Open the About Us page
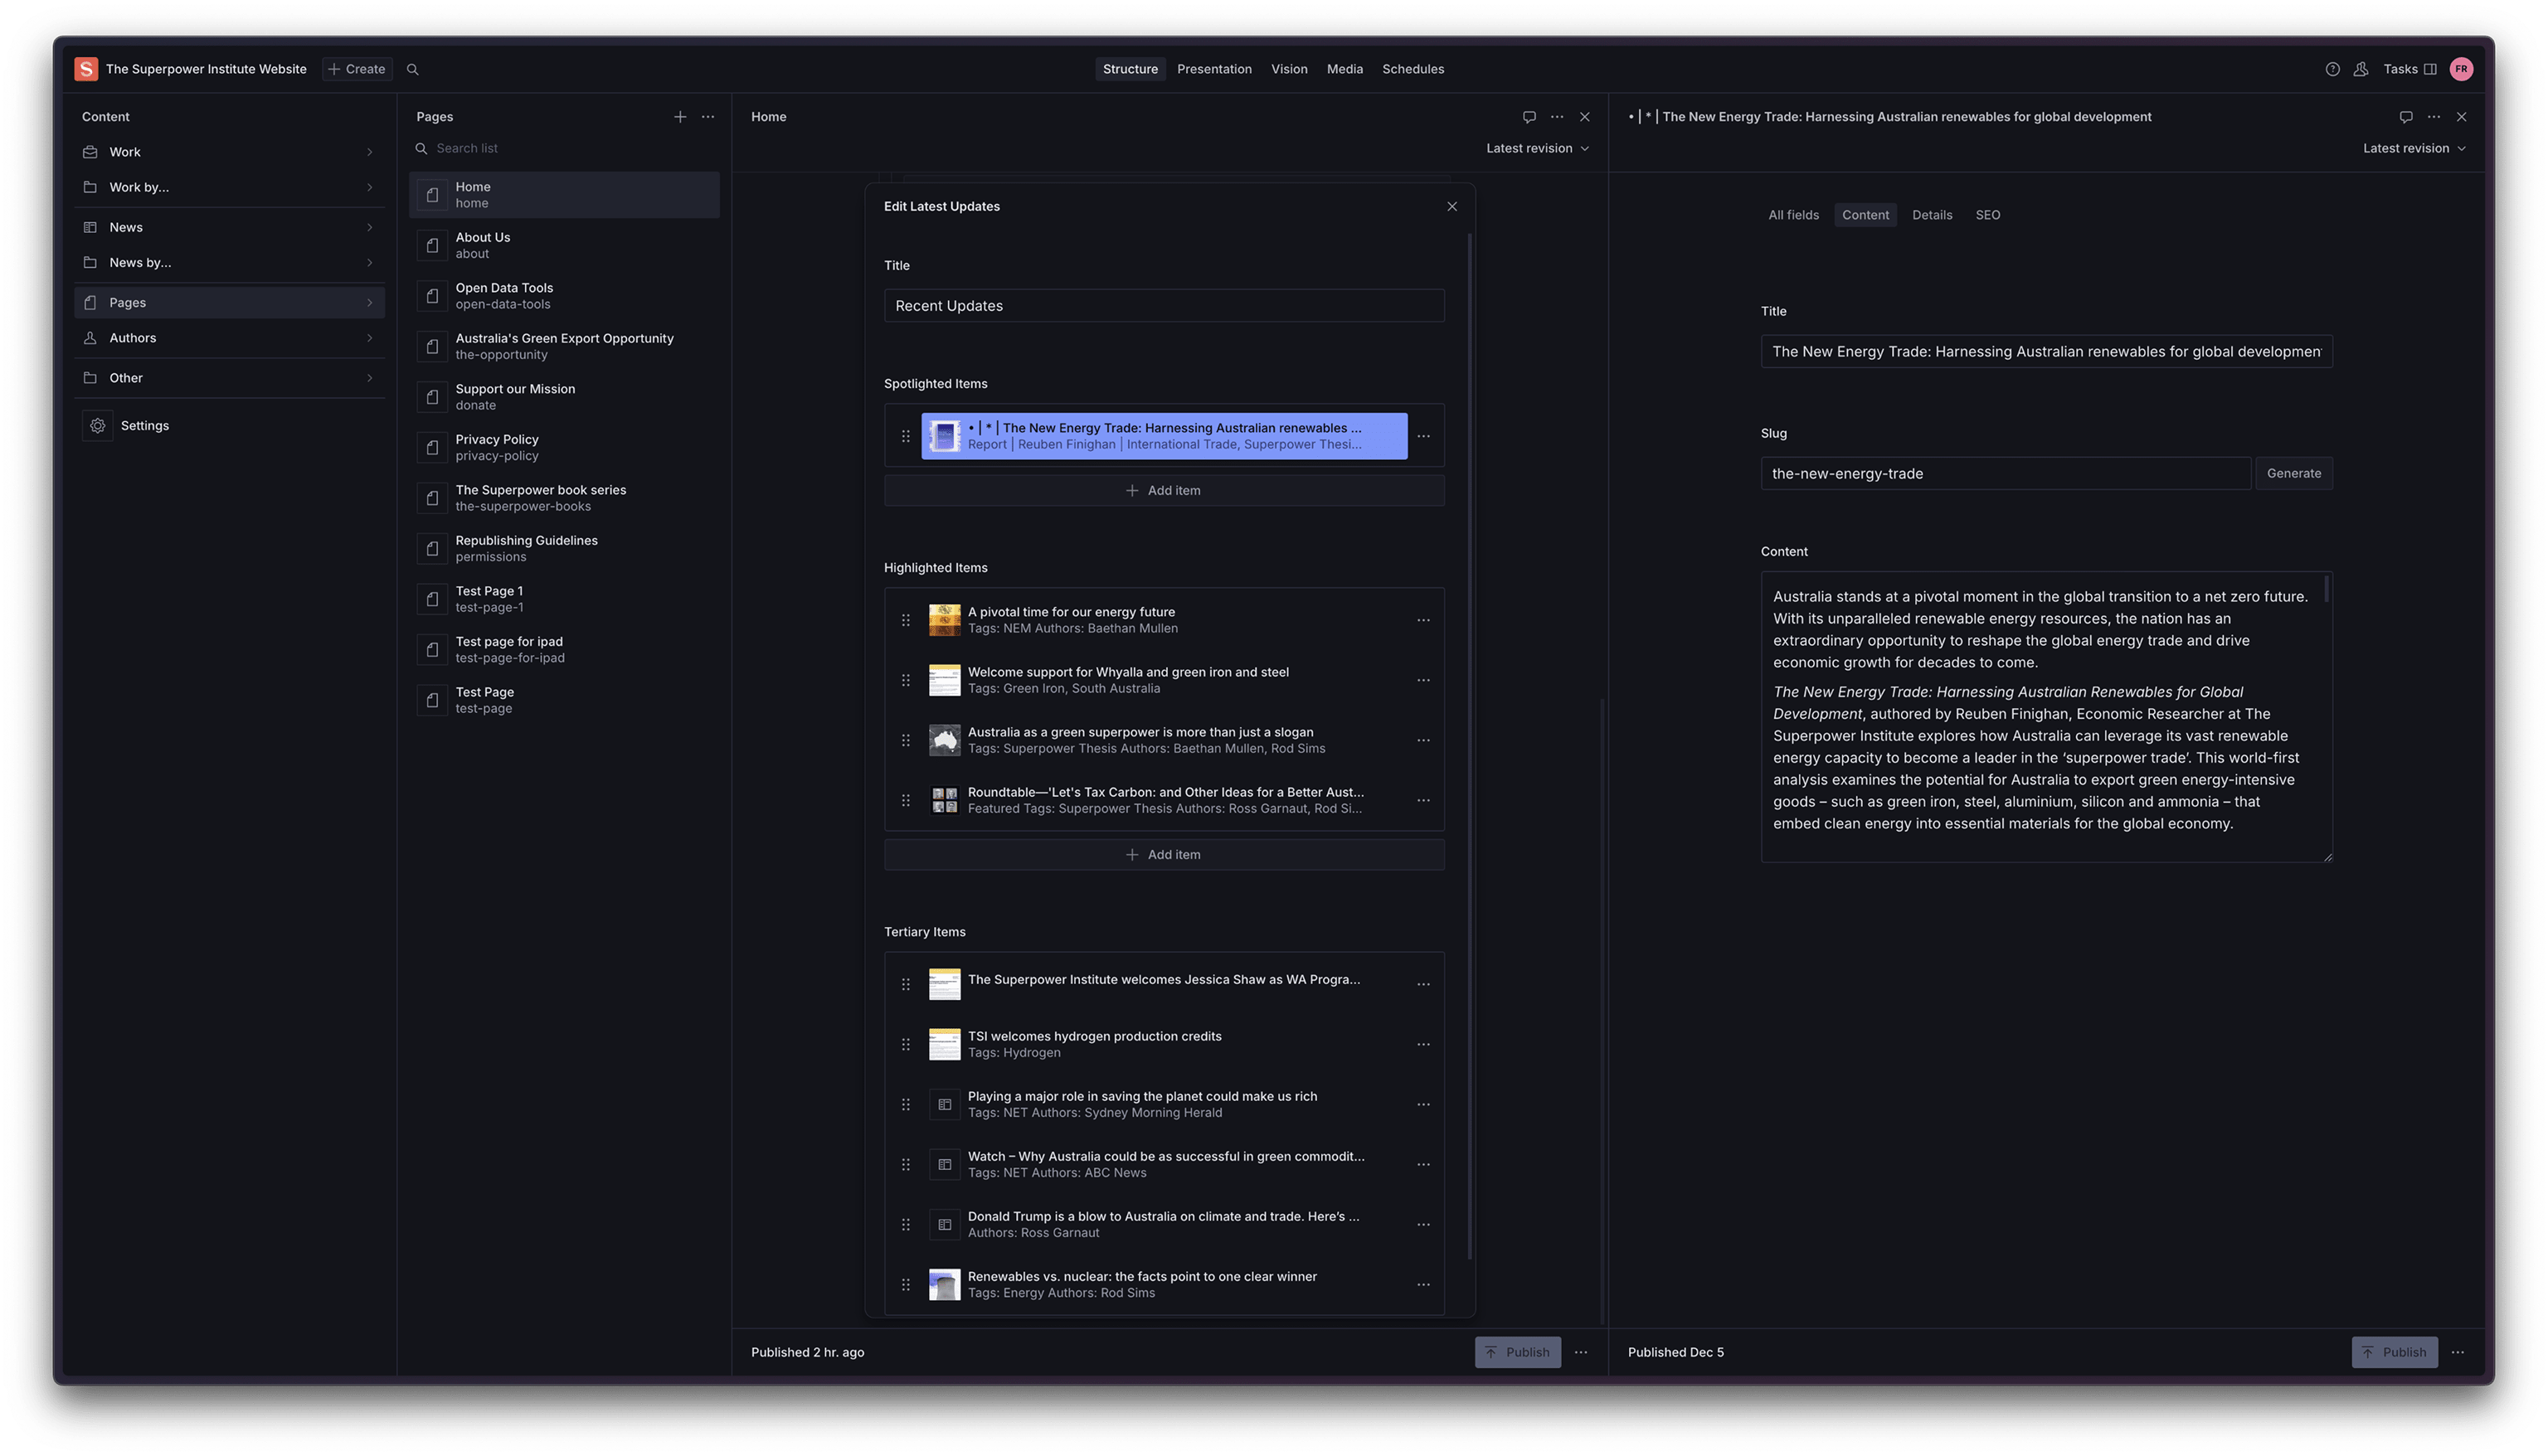This screenshot has width=2548, height=1456. 564,245
